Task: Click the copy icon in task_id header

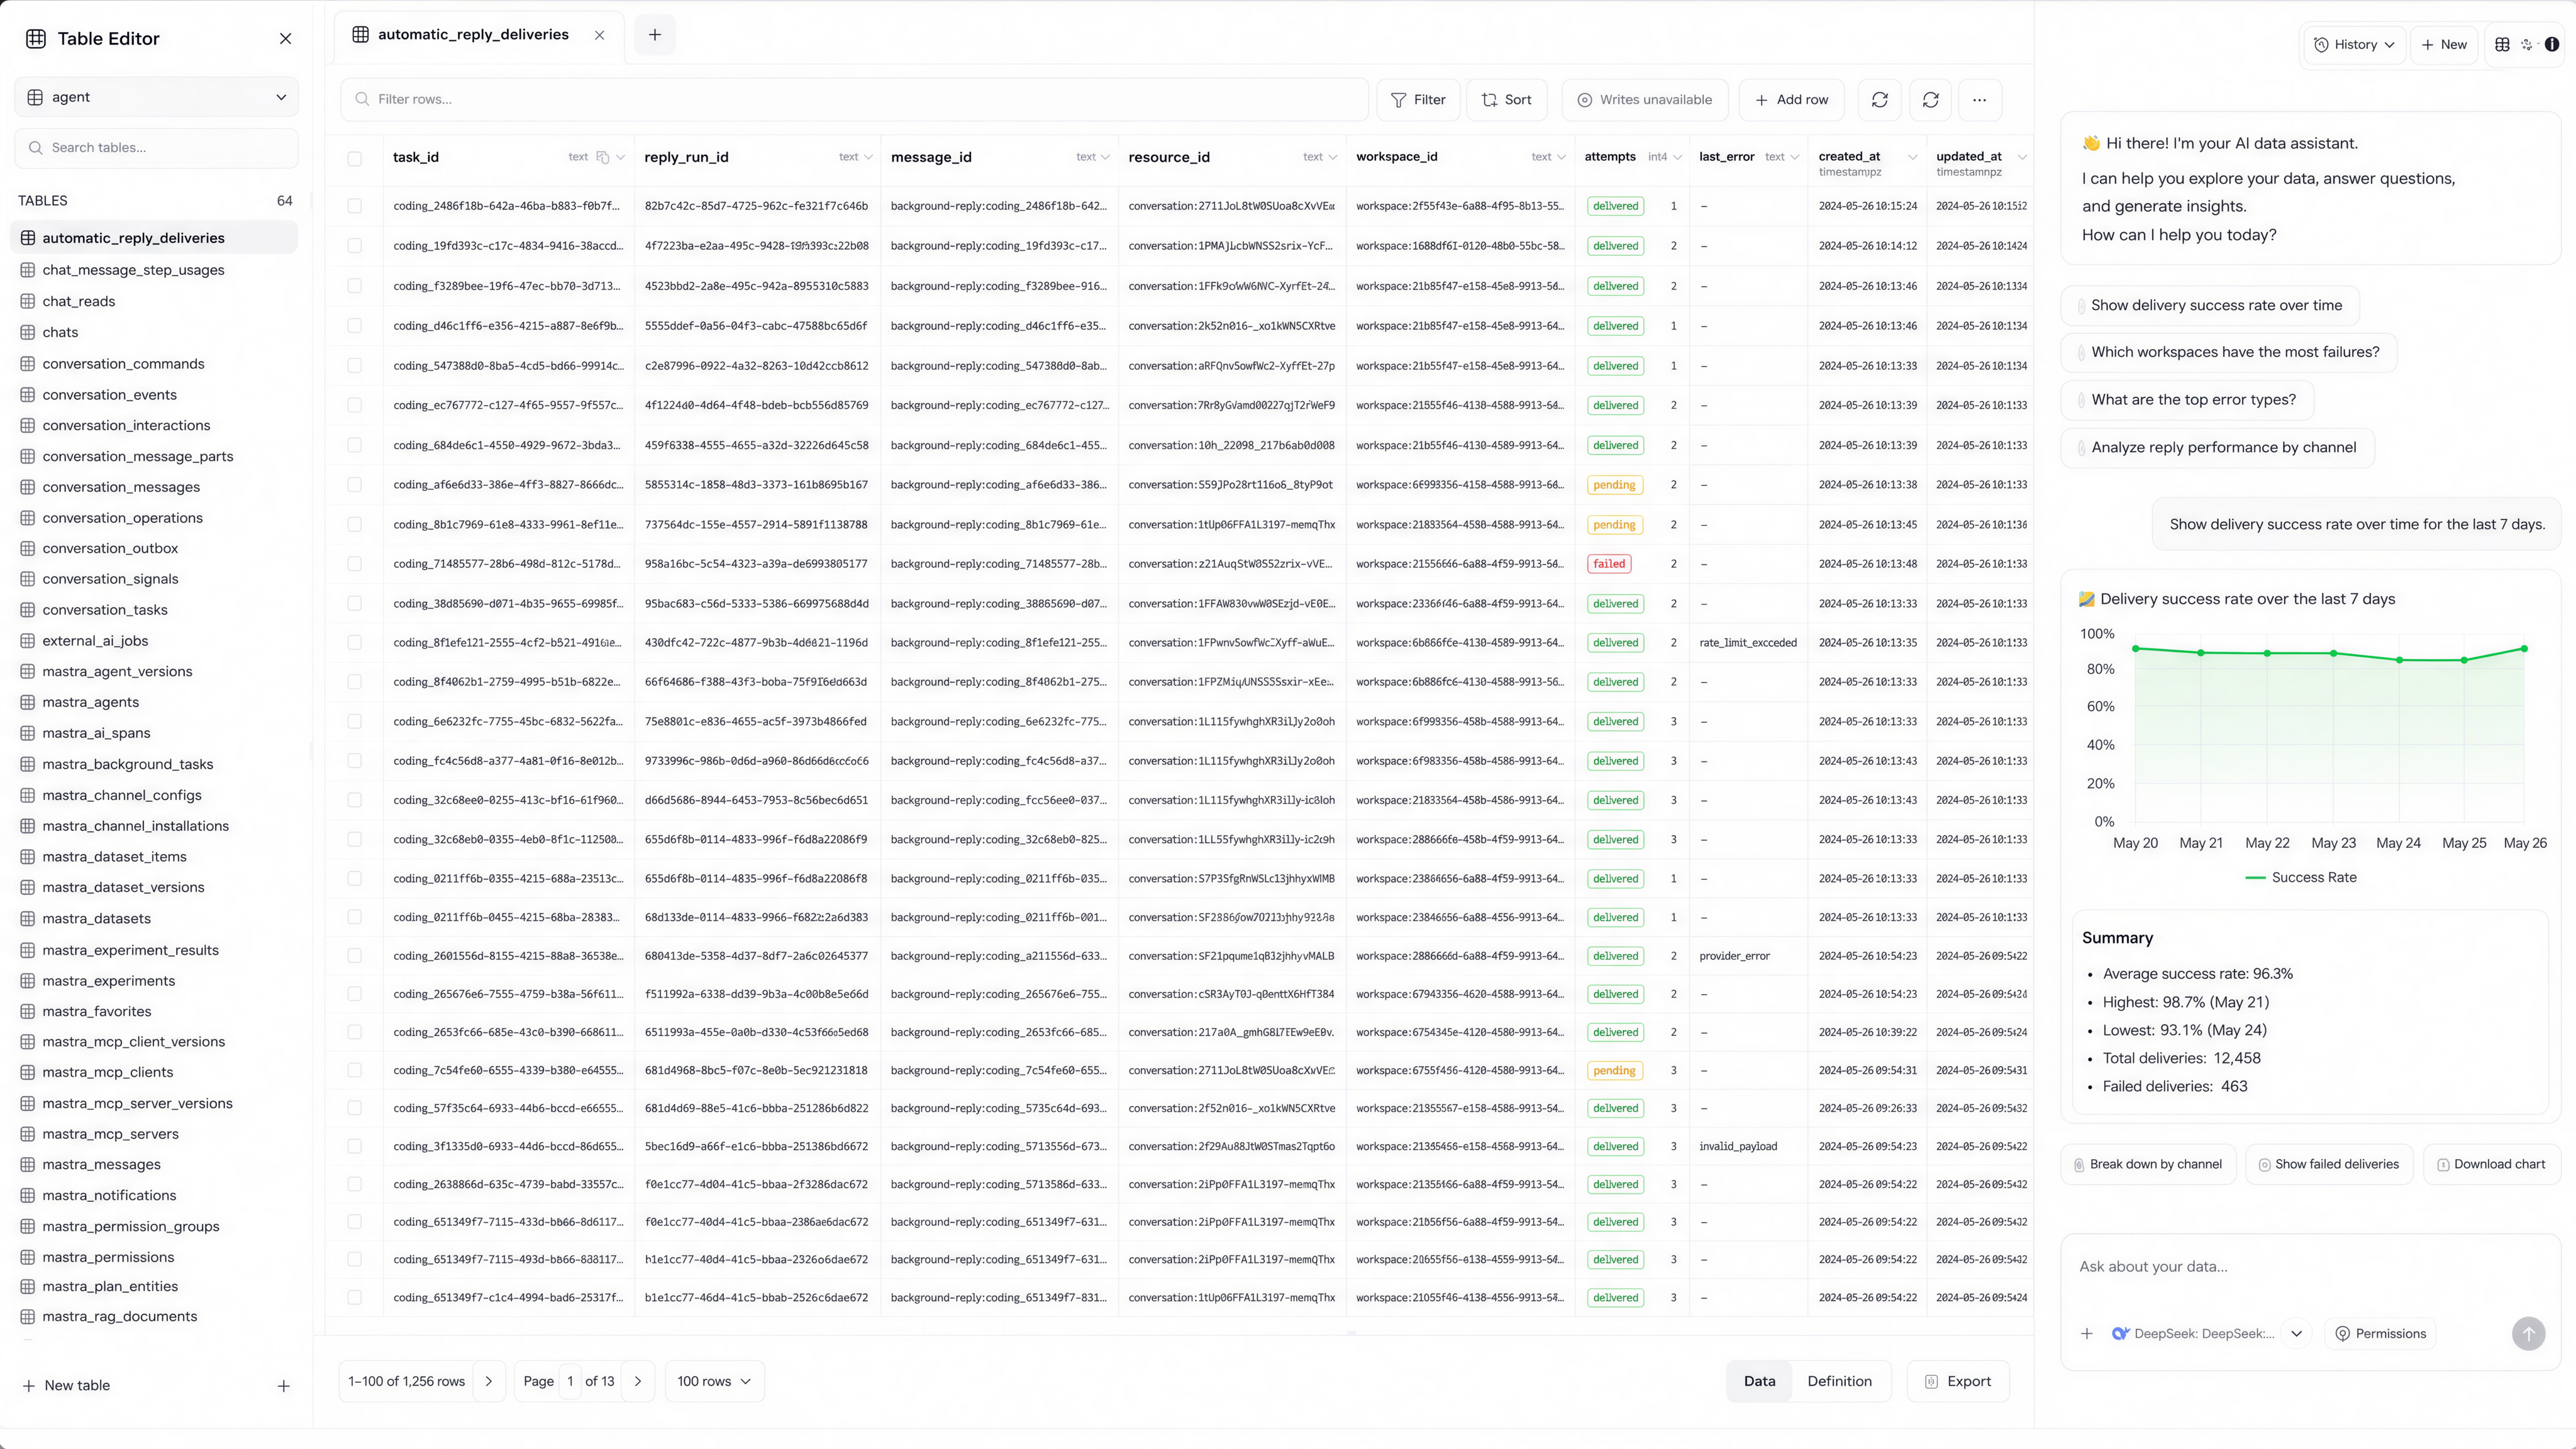Action: [603, 157]
